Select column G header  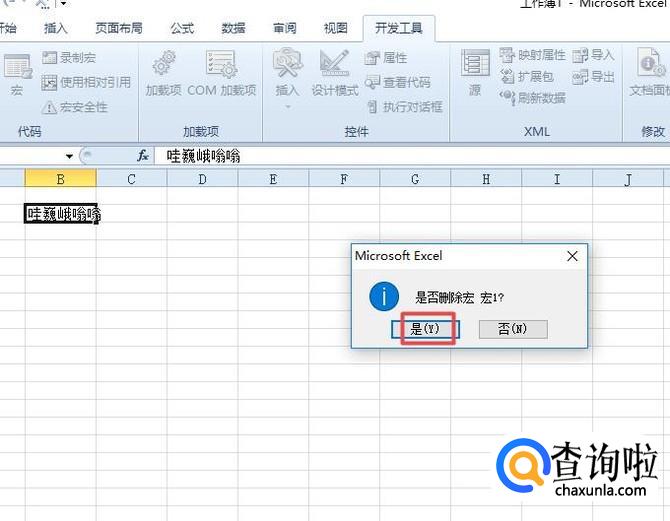[x=415, y=179]
